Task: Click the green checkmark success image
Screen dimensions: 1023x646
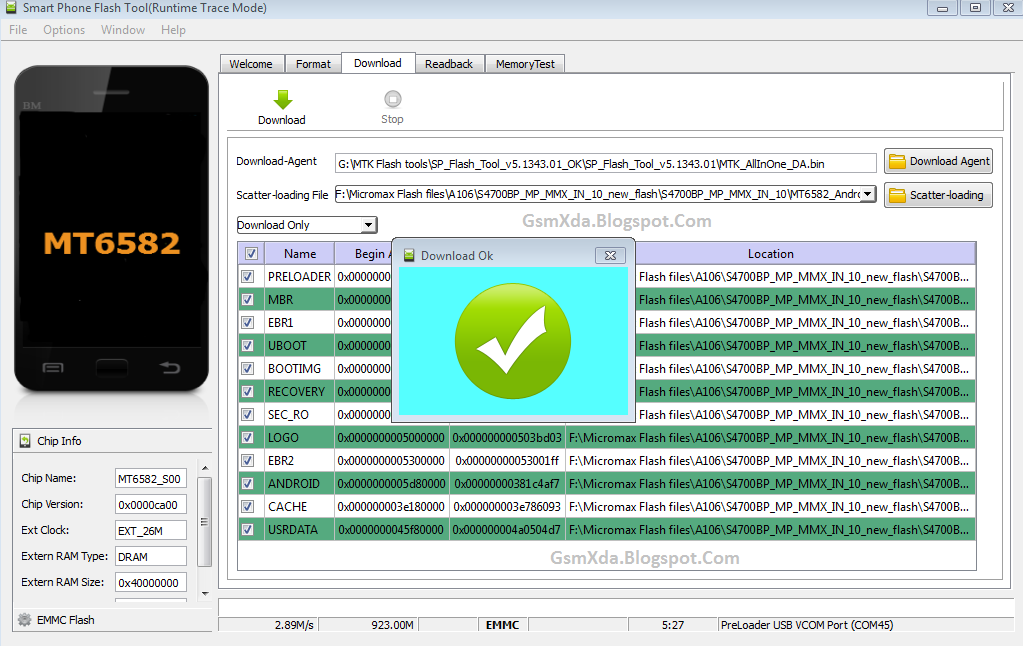Action: pyautogui.click(x=513, y=341)
